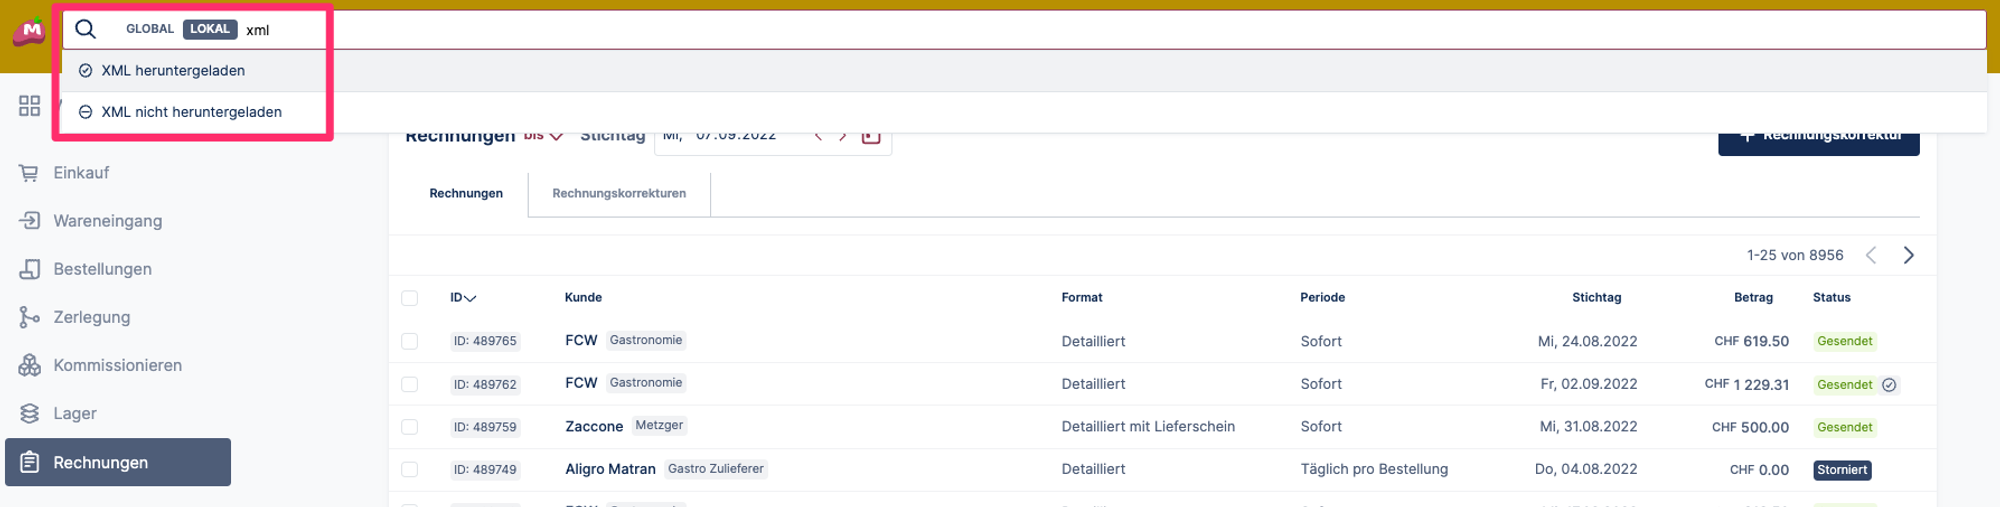Open the dashboard grid icon in sidebar
This screenshot has height=507, width=2000.
(x=29, y=106)
